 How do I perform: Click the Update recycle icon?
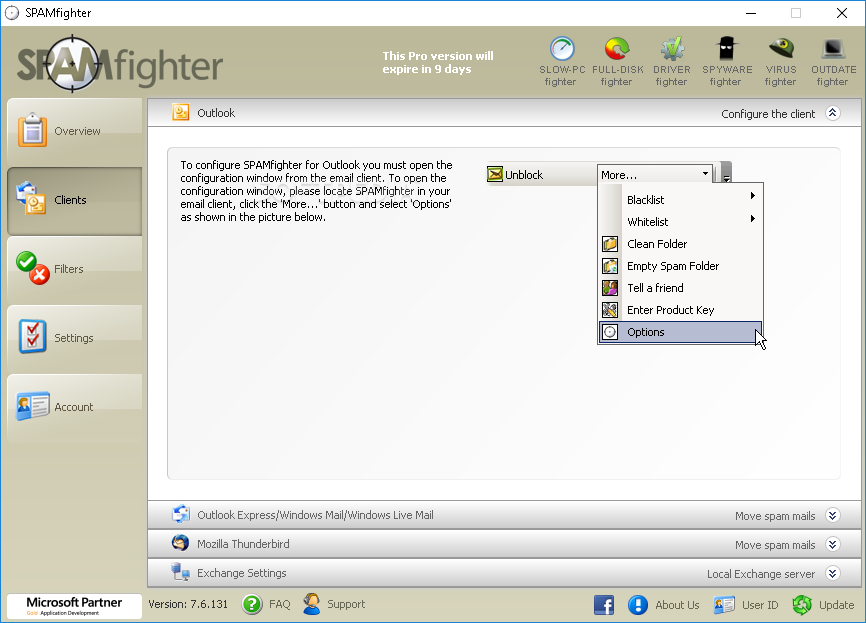click(802, 605)
